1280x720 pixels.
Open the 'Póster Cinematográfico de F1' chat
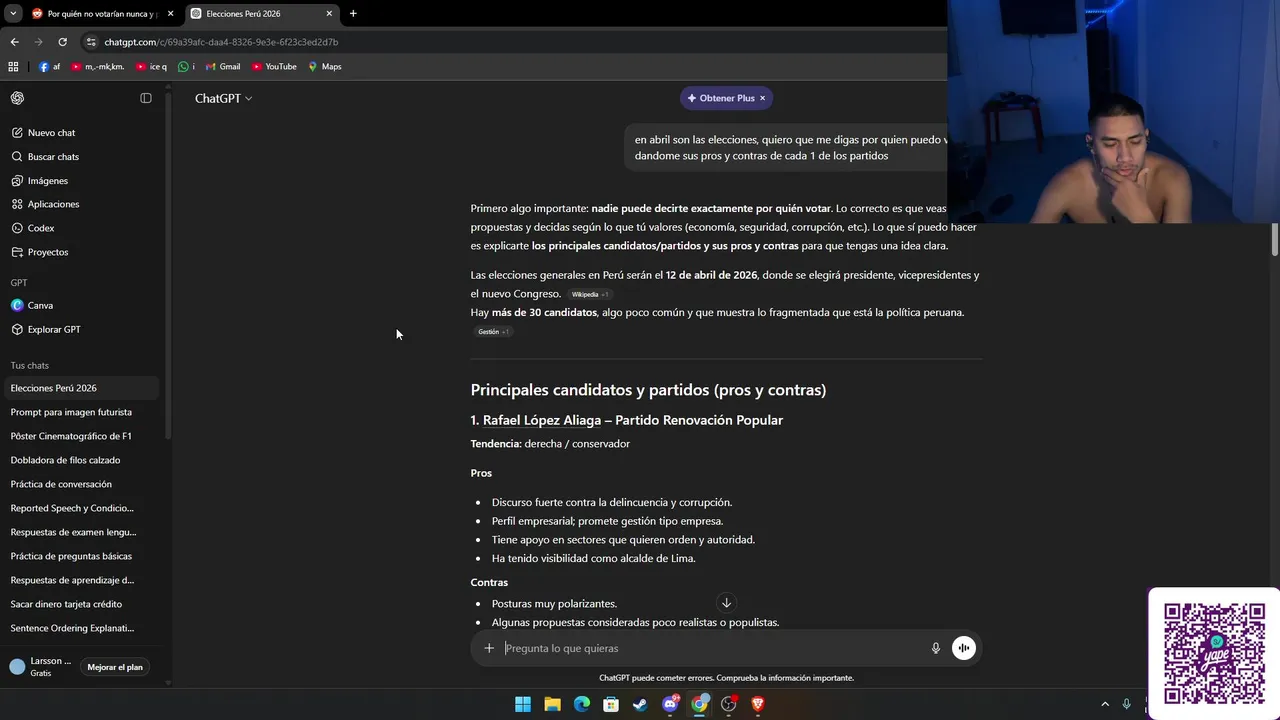coord(80,436)
